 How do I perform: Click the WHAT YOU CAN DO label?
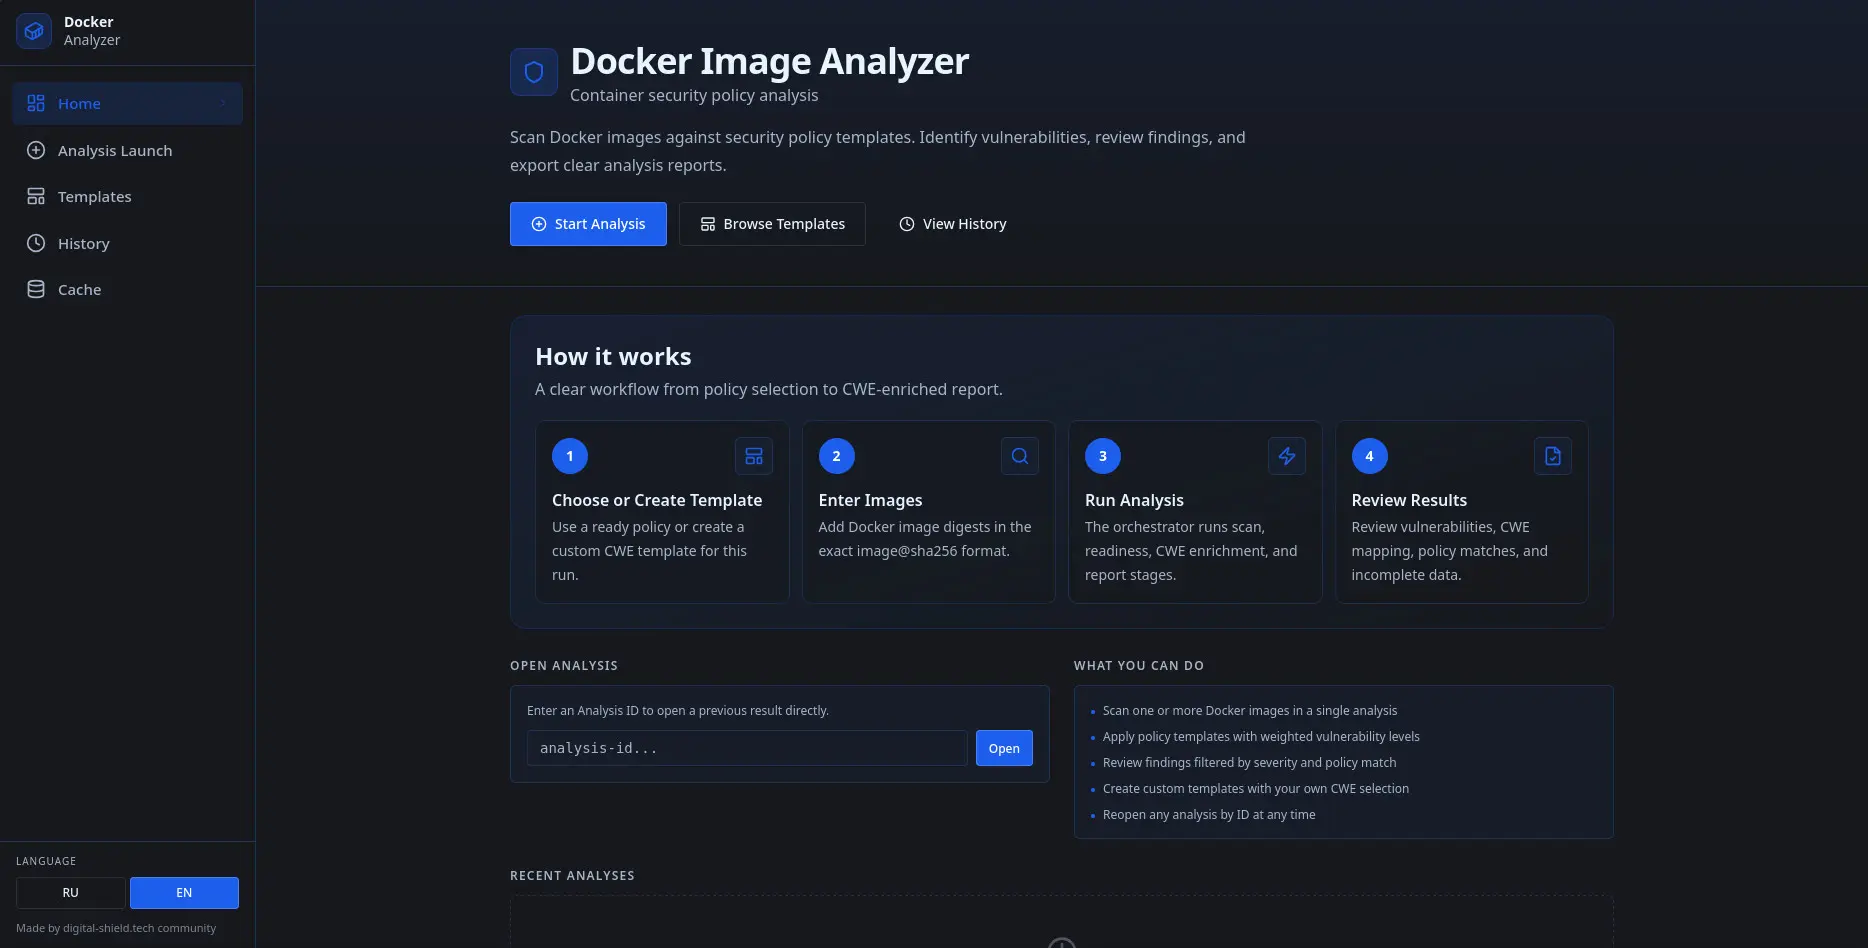coord(1139,666)
